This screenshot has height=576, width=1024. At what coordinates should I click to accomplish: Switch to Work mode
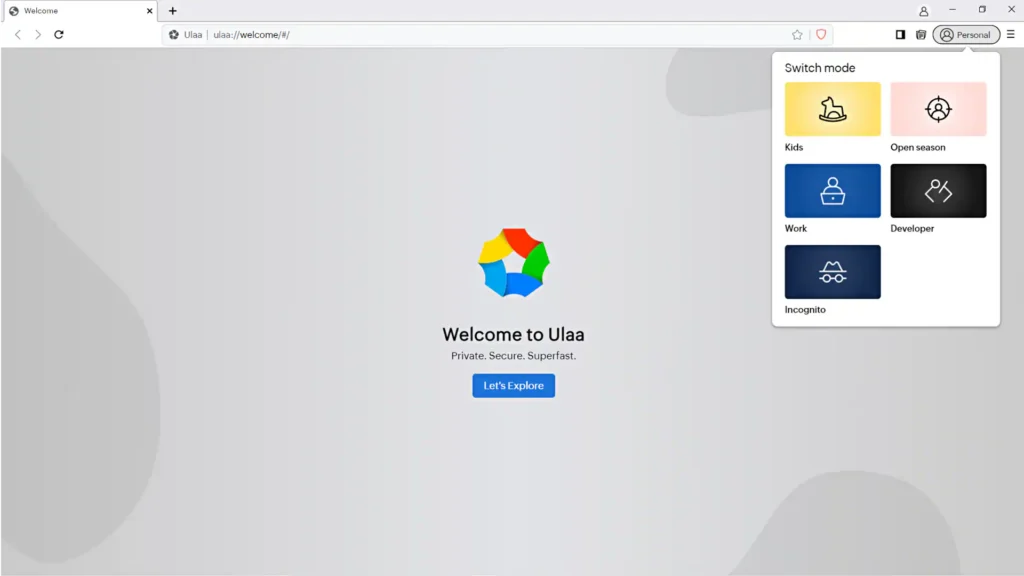(x=832, y=190)
